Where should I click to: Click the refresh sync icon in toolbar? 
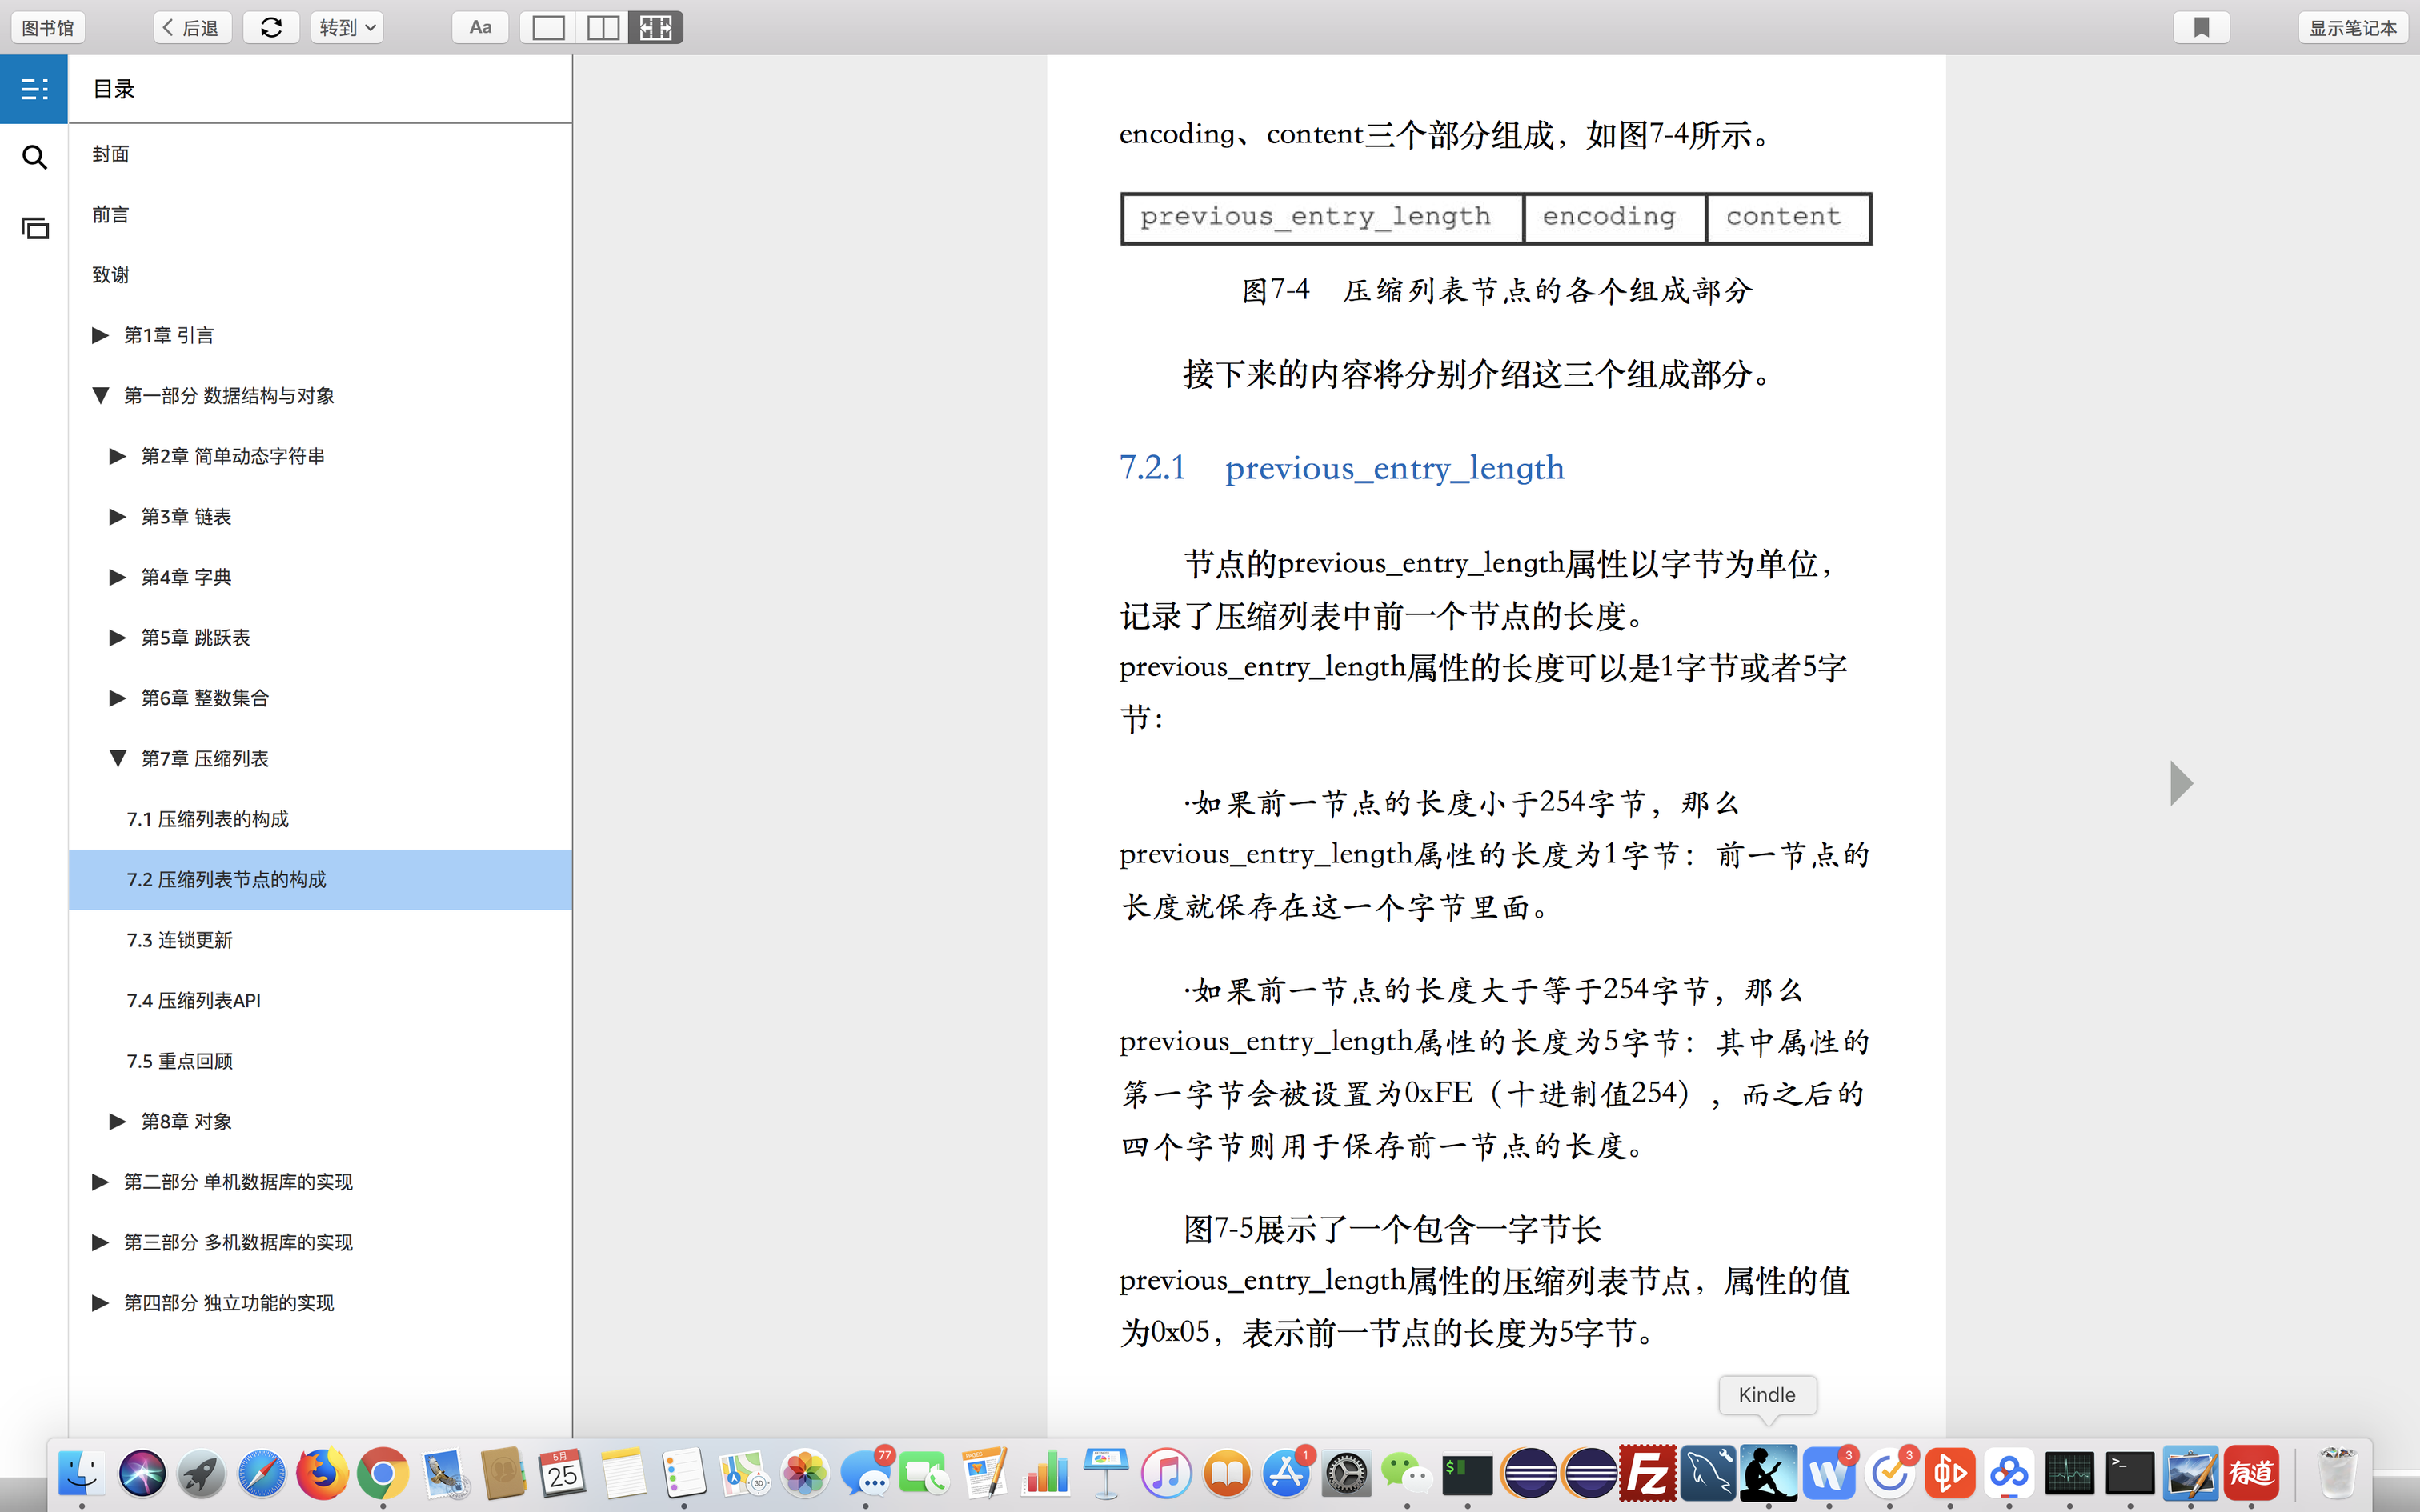coord(271,27)
